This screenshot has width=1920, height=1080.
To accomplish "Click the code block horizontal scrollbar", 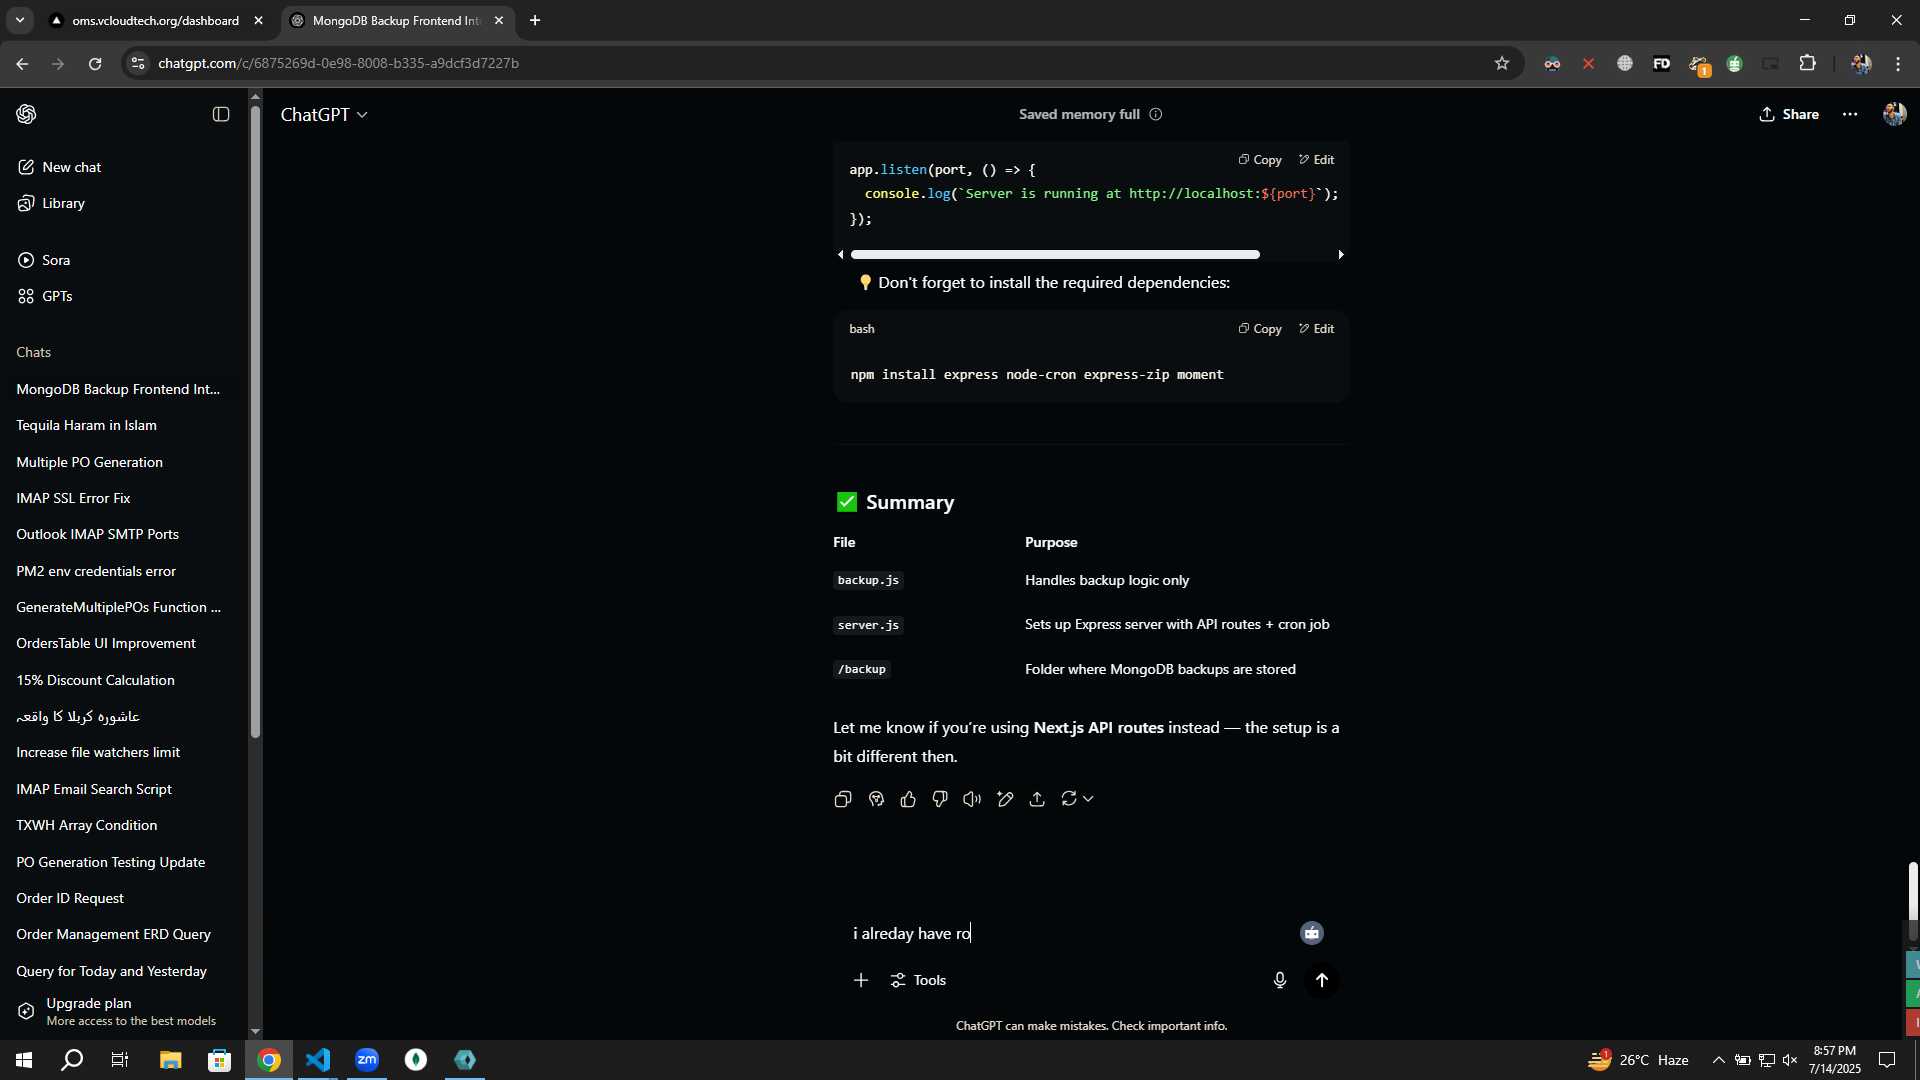I will pos(1055,255).
